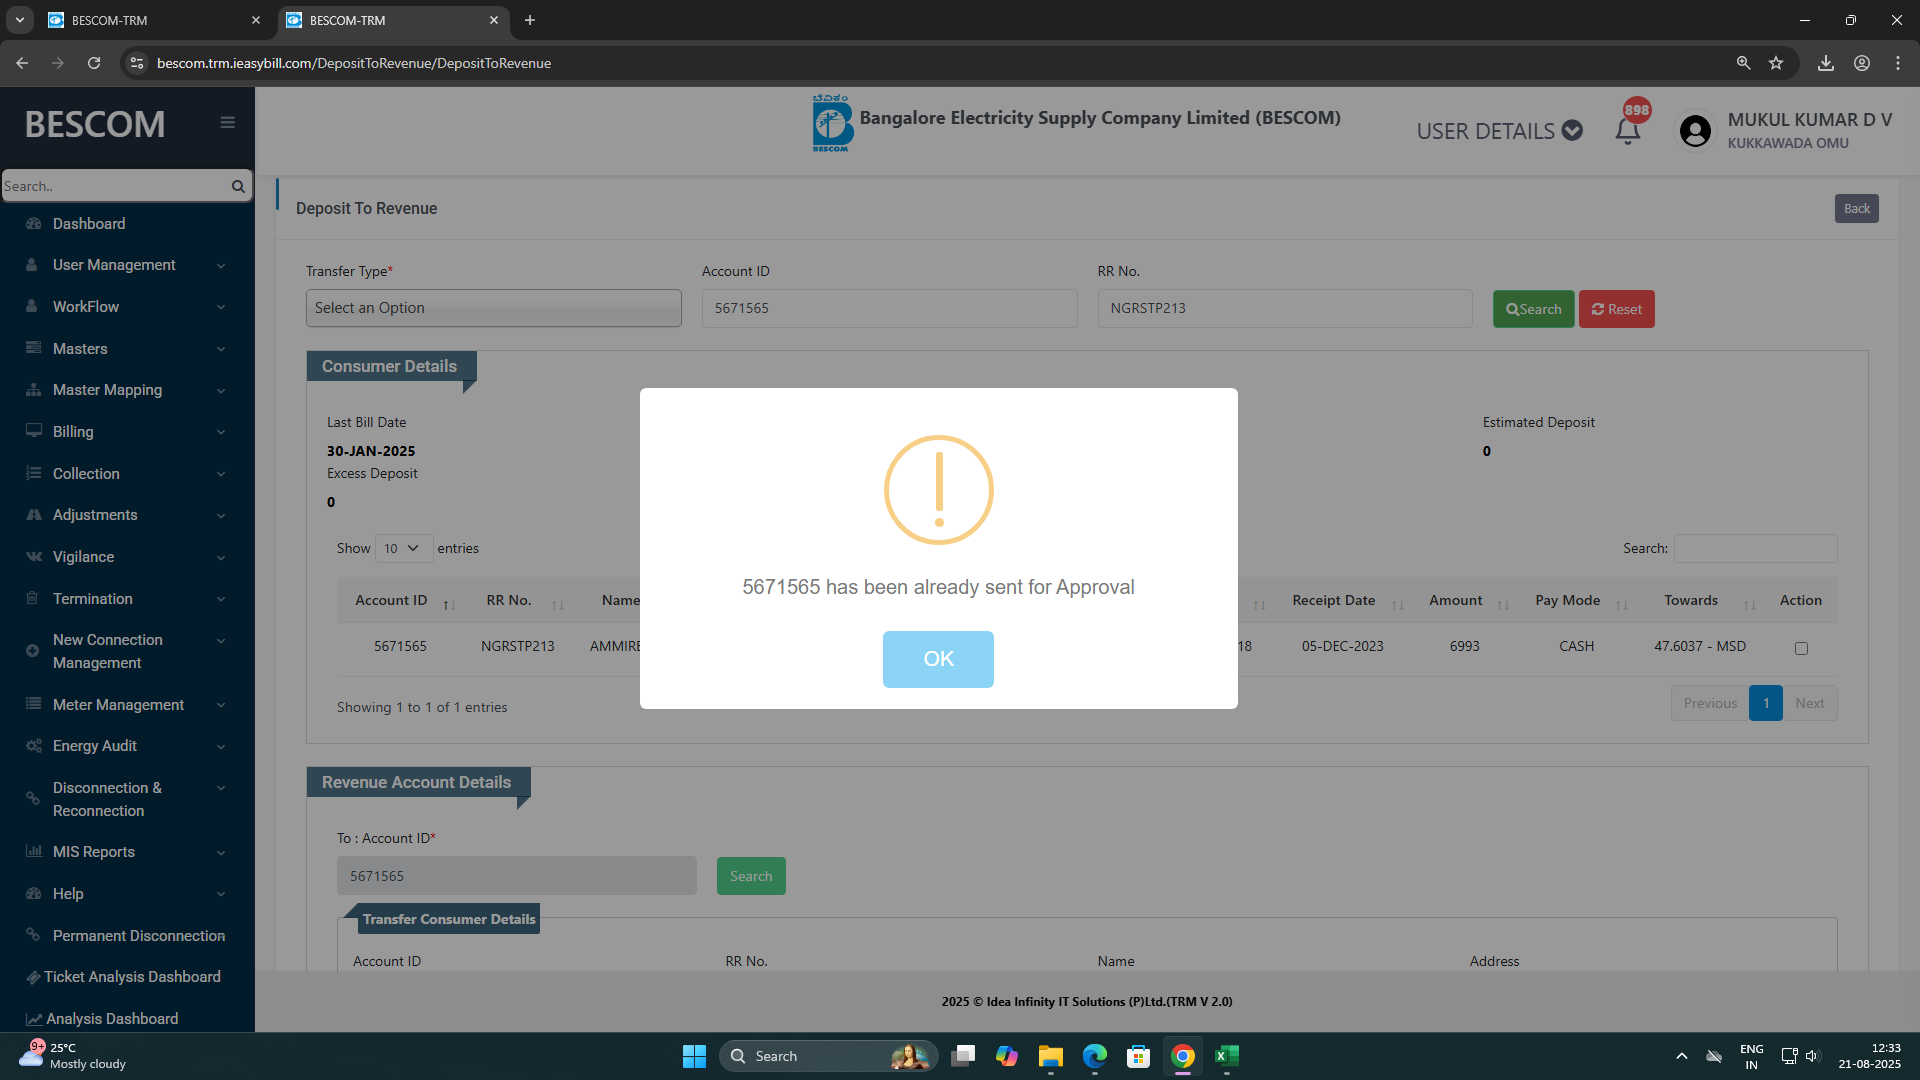Viewport: 1920px width, 1080px height.
Task: Click the red Reset button
Action: point(1616,309)
